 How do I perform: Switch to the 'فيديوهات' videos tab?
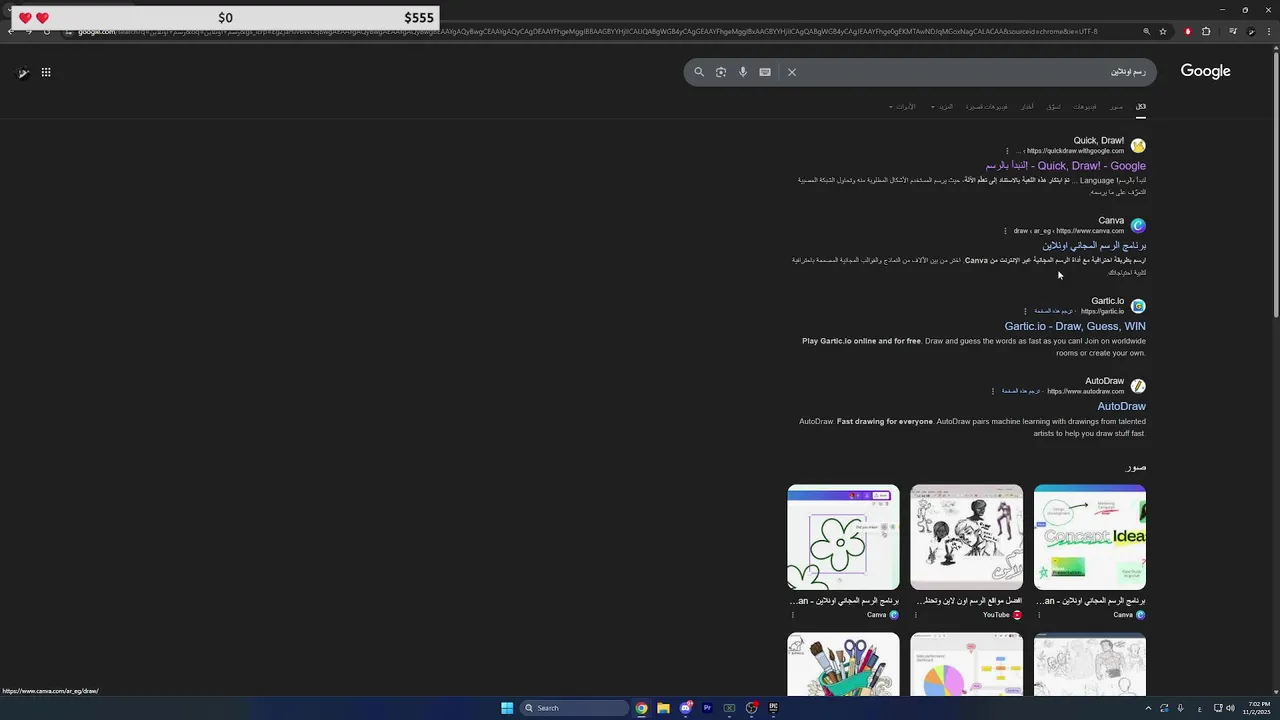[x=1085, y=106]
